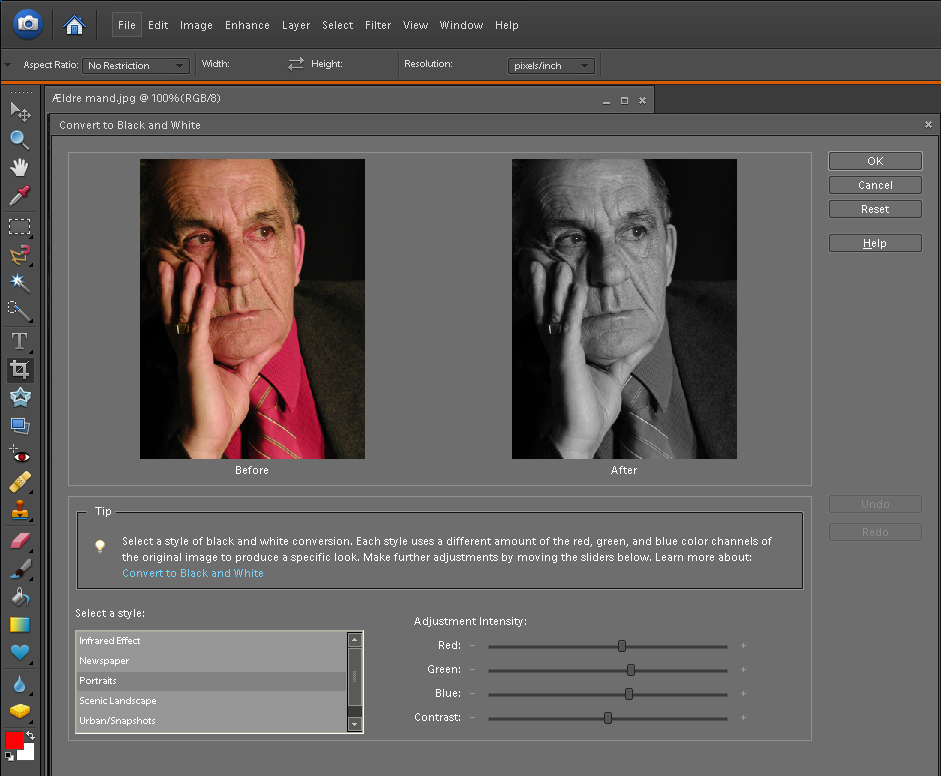Select the Zoom magnifier tool
941x776 pixels.
[x=19, y=139]
